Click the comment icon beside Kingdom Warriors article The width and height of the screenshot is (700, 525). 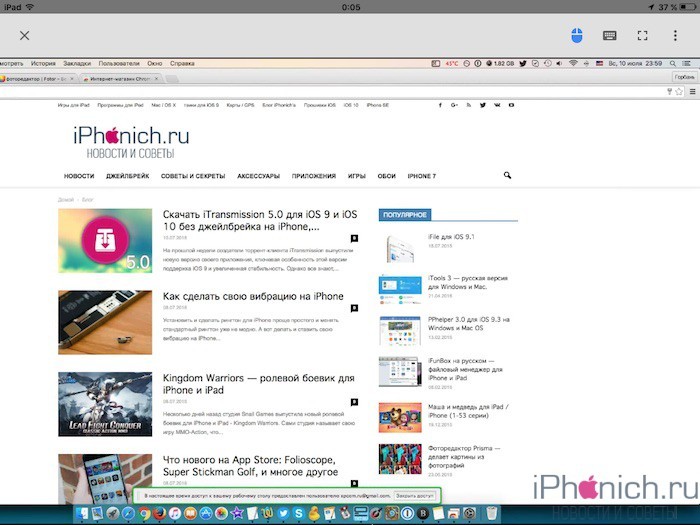click(x=354, y=402)
